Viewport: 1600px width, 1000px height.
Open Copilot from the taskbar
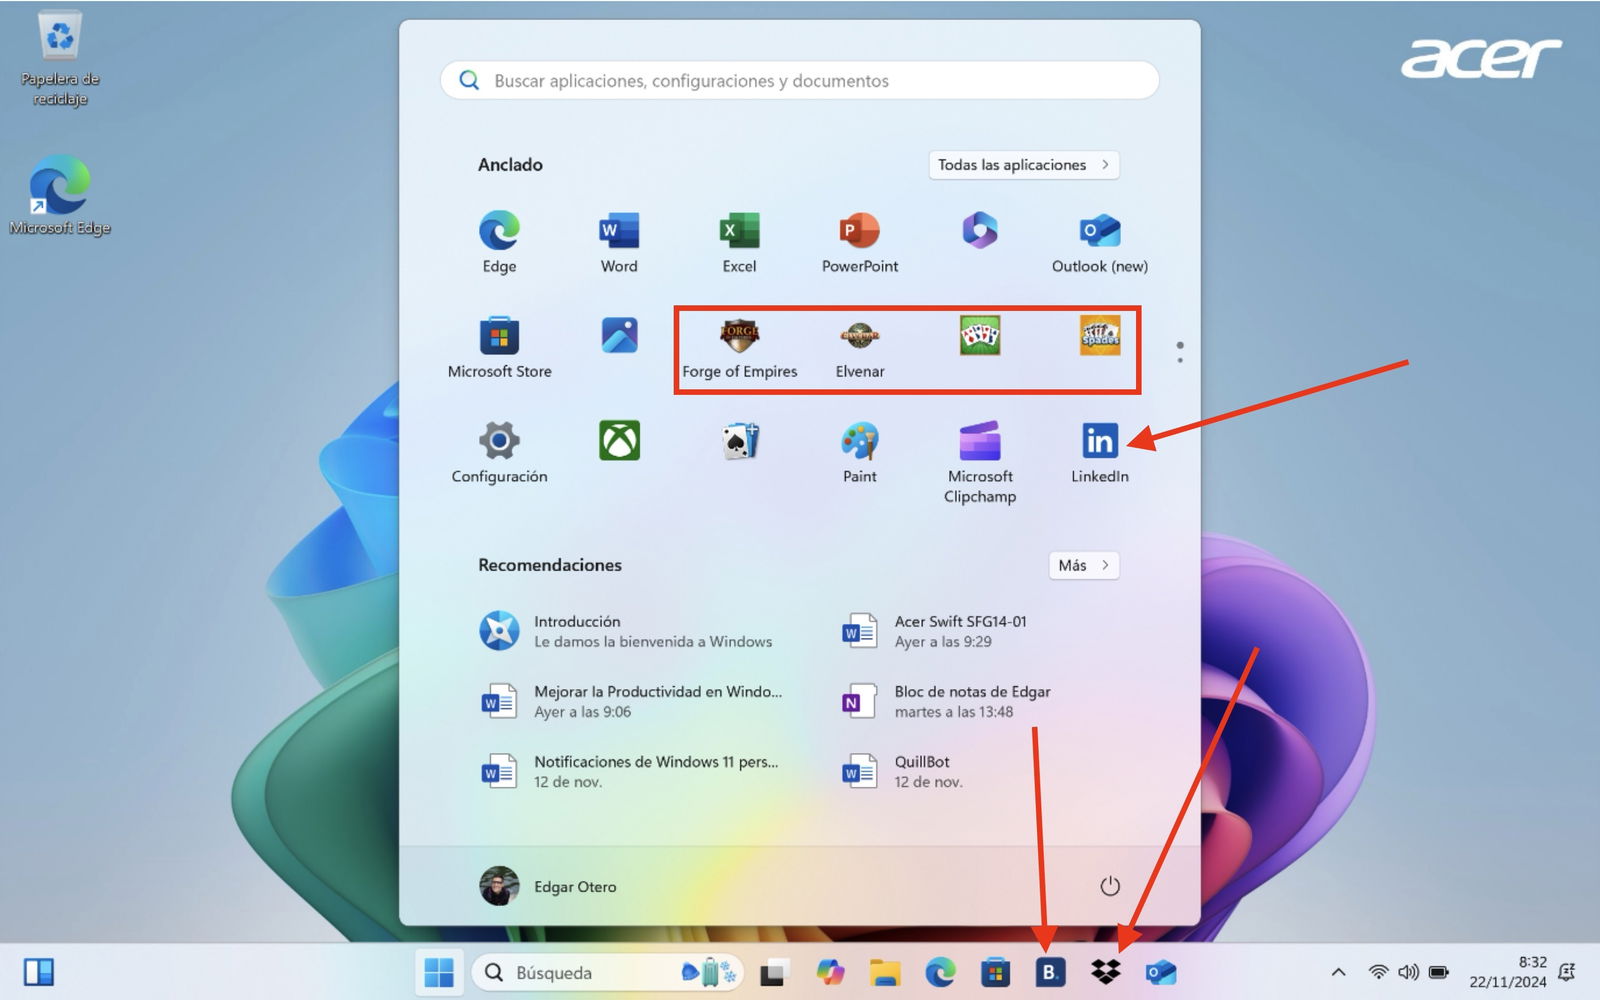[830, 972]
